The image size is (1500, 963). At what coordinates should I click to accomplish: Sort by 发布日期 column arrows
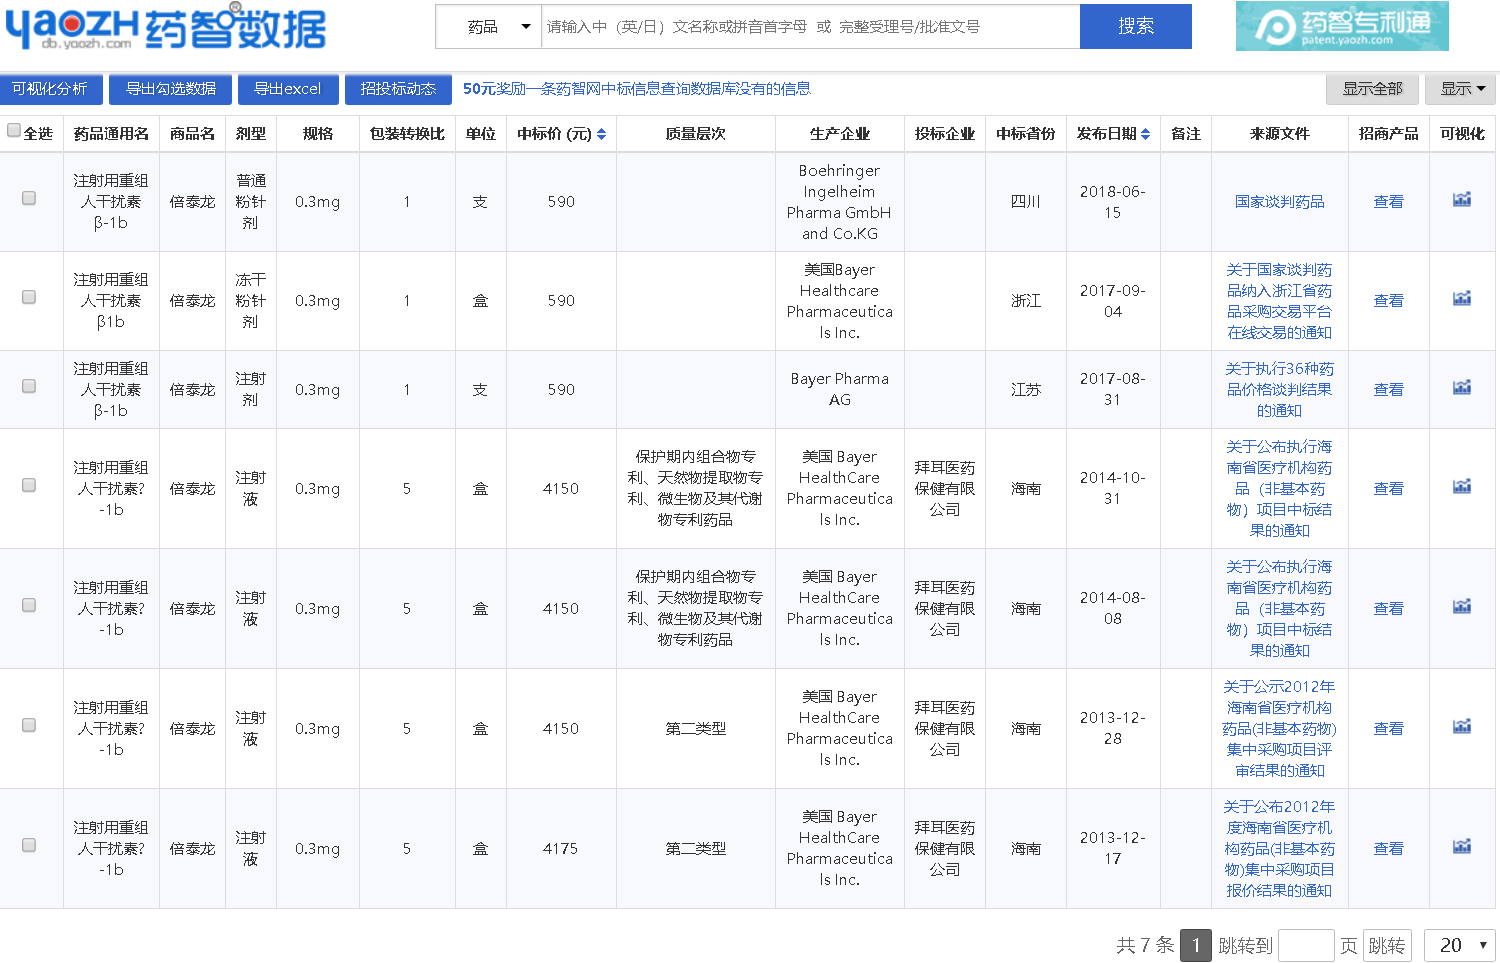point(1146,134)
